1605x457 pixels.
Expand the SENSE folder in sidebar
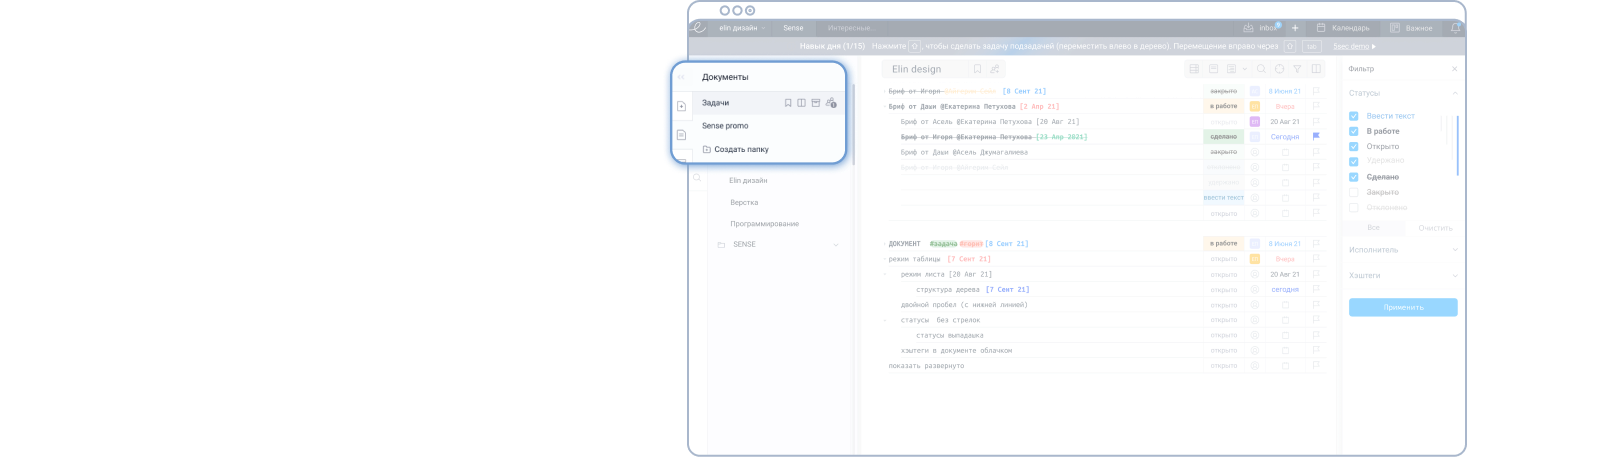(x=836, y=244)
